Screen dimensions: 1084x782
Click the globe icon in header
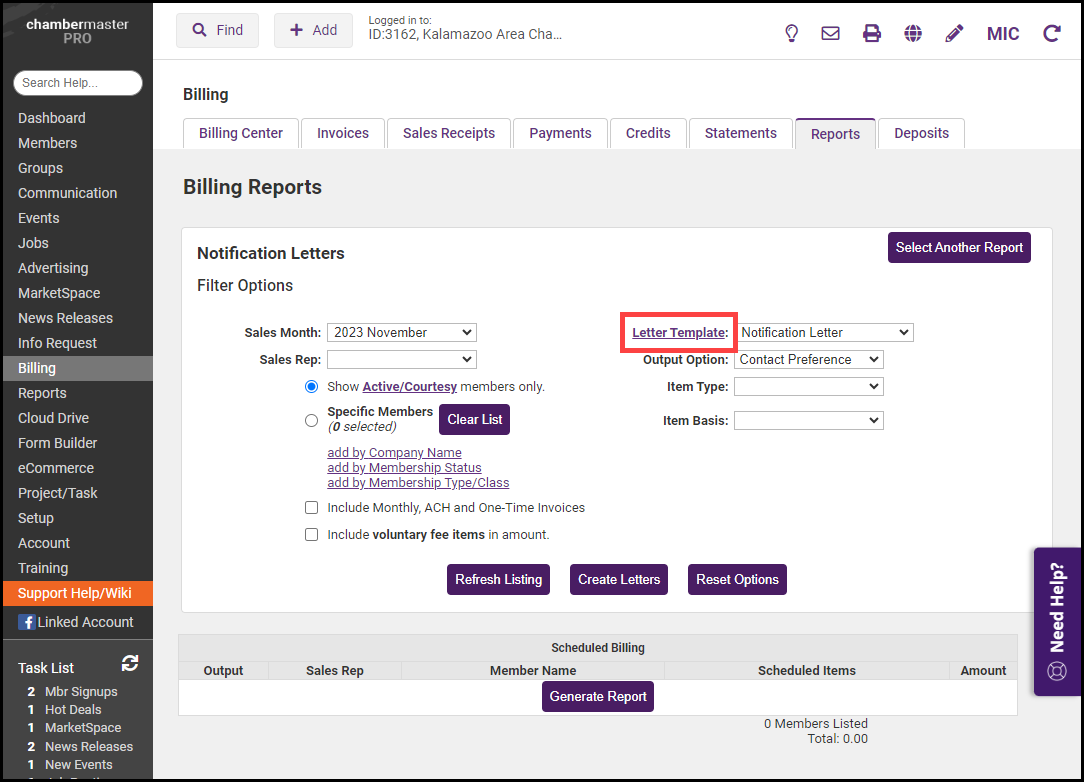[913, 33]
